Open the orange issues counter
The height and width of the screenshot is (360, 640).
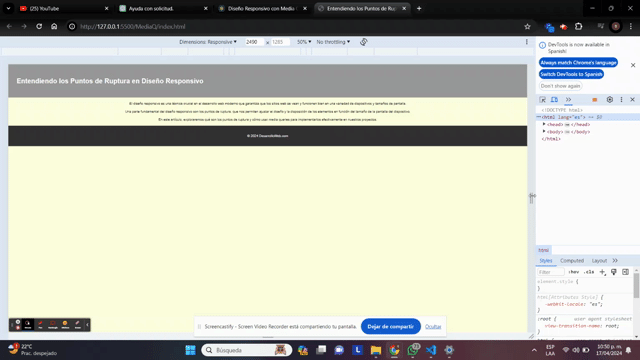pyautogui.click(x=595, y=100)
